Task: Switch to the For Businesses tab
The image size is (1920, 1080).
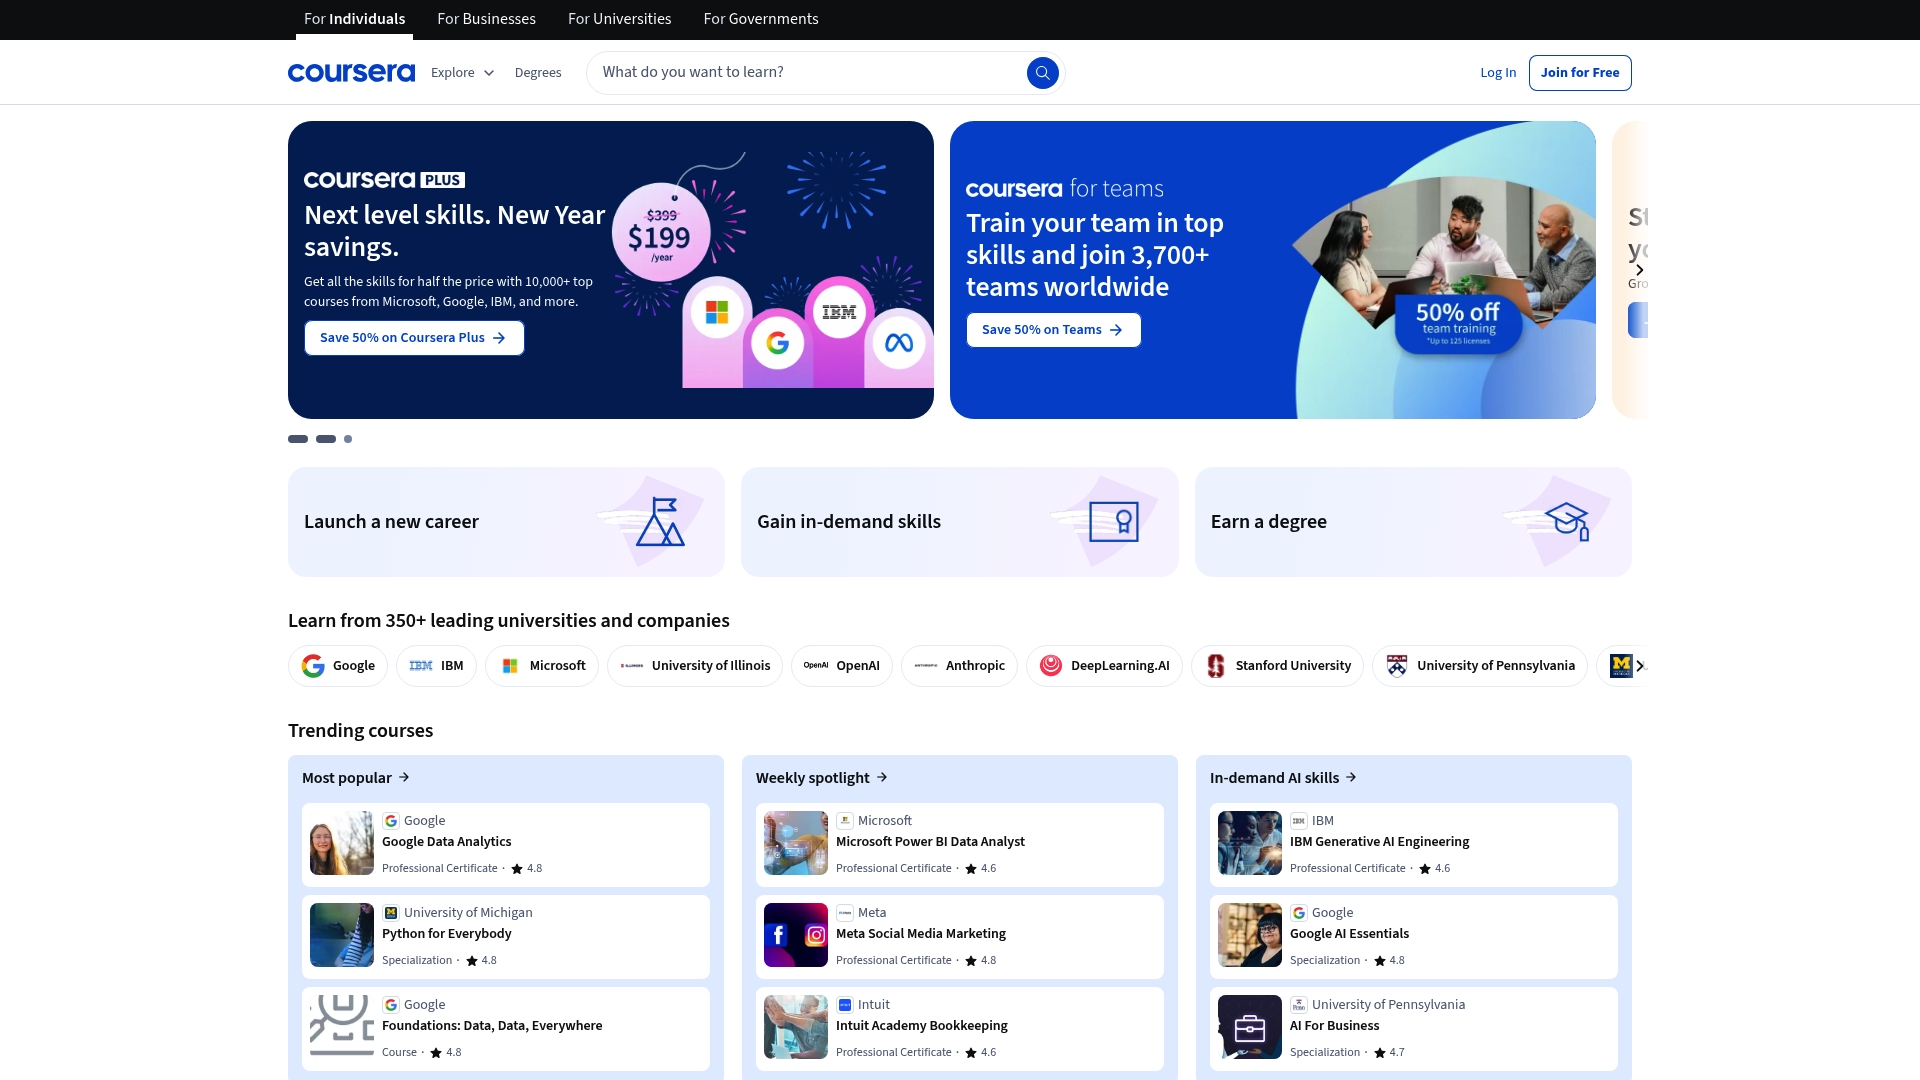Action: click(x=486, y=19)
